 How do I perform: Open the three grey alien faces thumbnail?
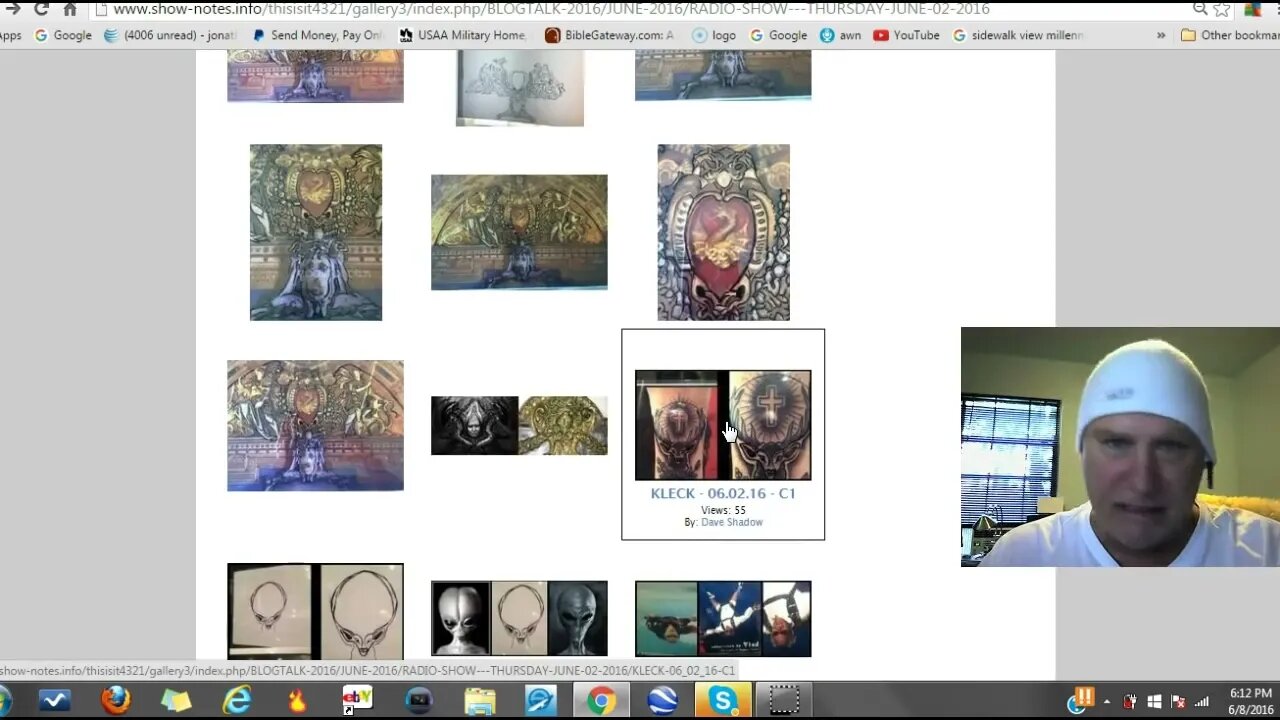[x=519, y=619]
